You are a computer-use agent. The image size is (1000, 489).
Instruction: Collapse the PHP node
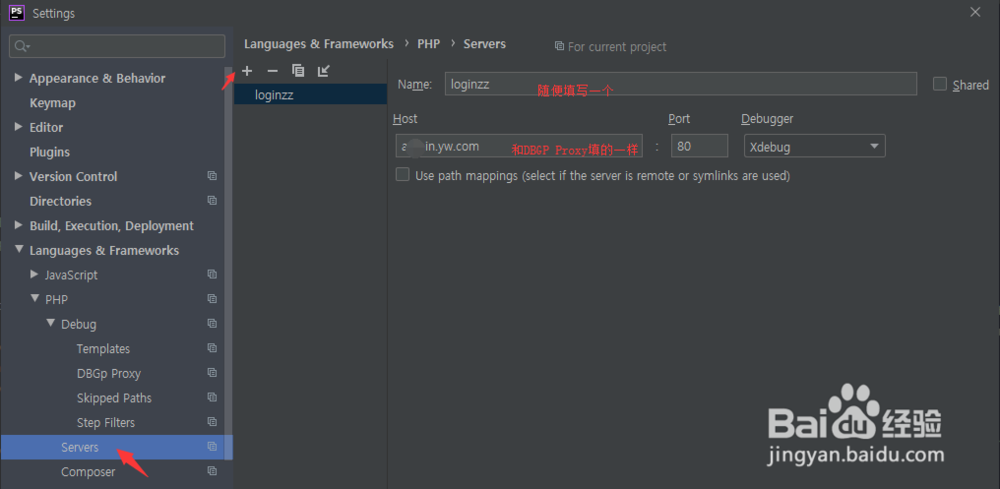tap(34, 298)
